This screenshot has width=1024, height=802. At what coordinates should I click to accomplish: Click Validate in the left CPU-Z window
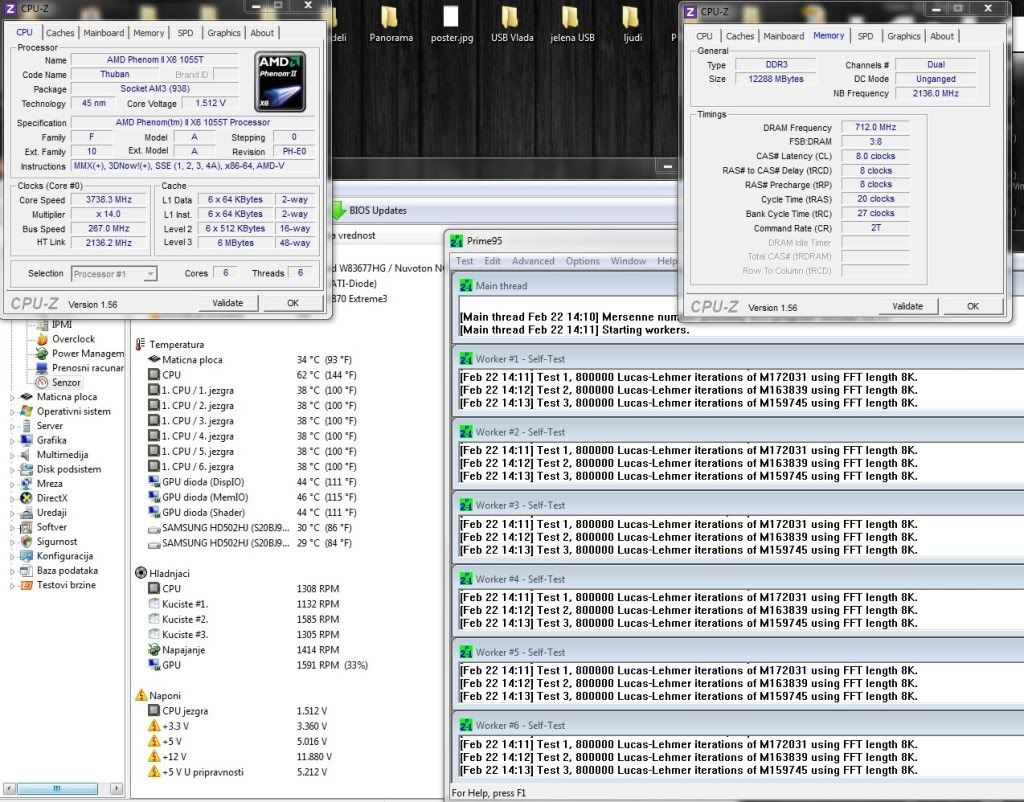[228, 303]
